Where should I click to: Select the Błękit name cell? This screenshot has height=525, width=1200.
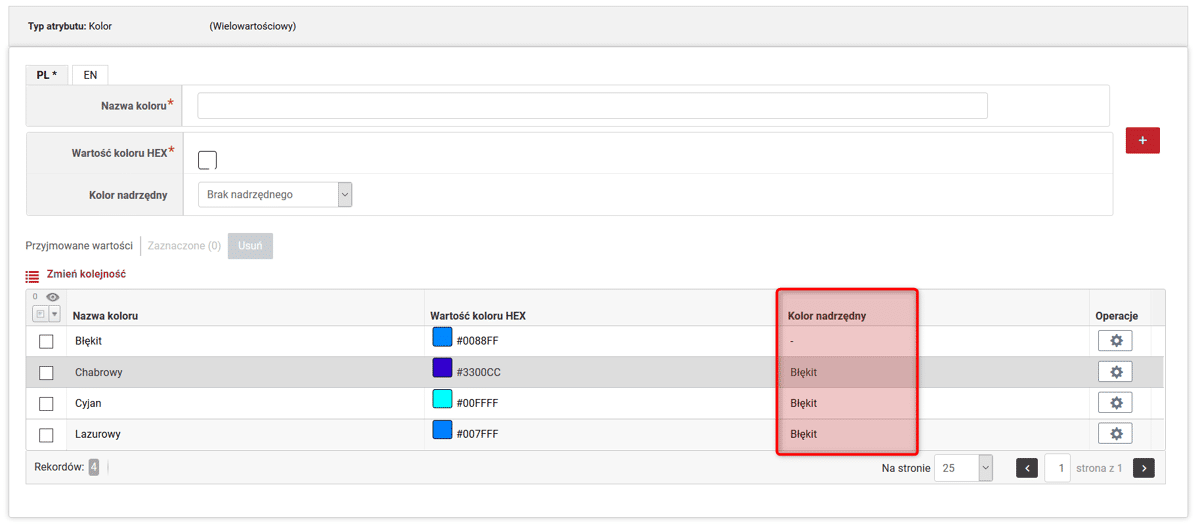pyautogui.click(x=88, y=341)
